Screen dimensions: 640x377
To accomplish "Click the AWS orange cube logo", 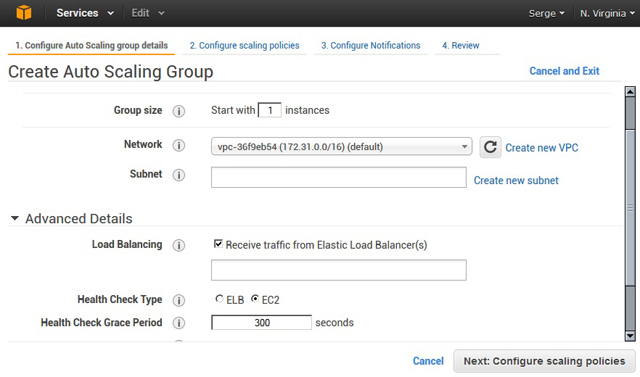I will coord(24,13).
